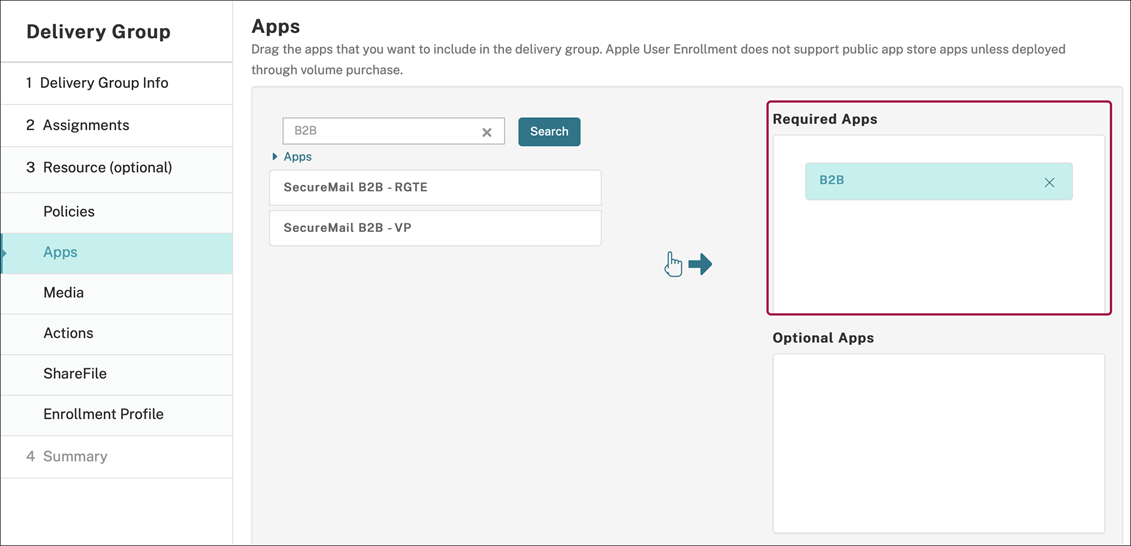The image size is (1131, 546).
Task: Select SecureMail B2B - RGTE app
Action: [435, 187]
